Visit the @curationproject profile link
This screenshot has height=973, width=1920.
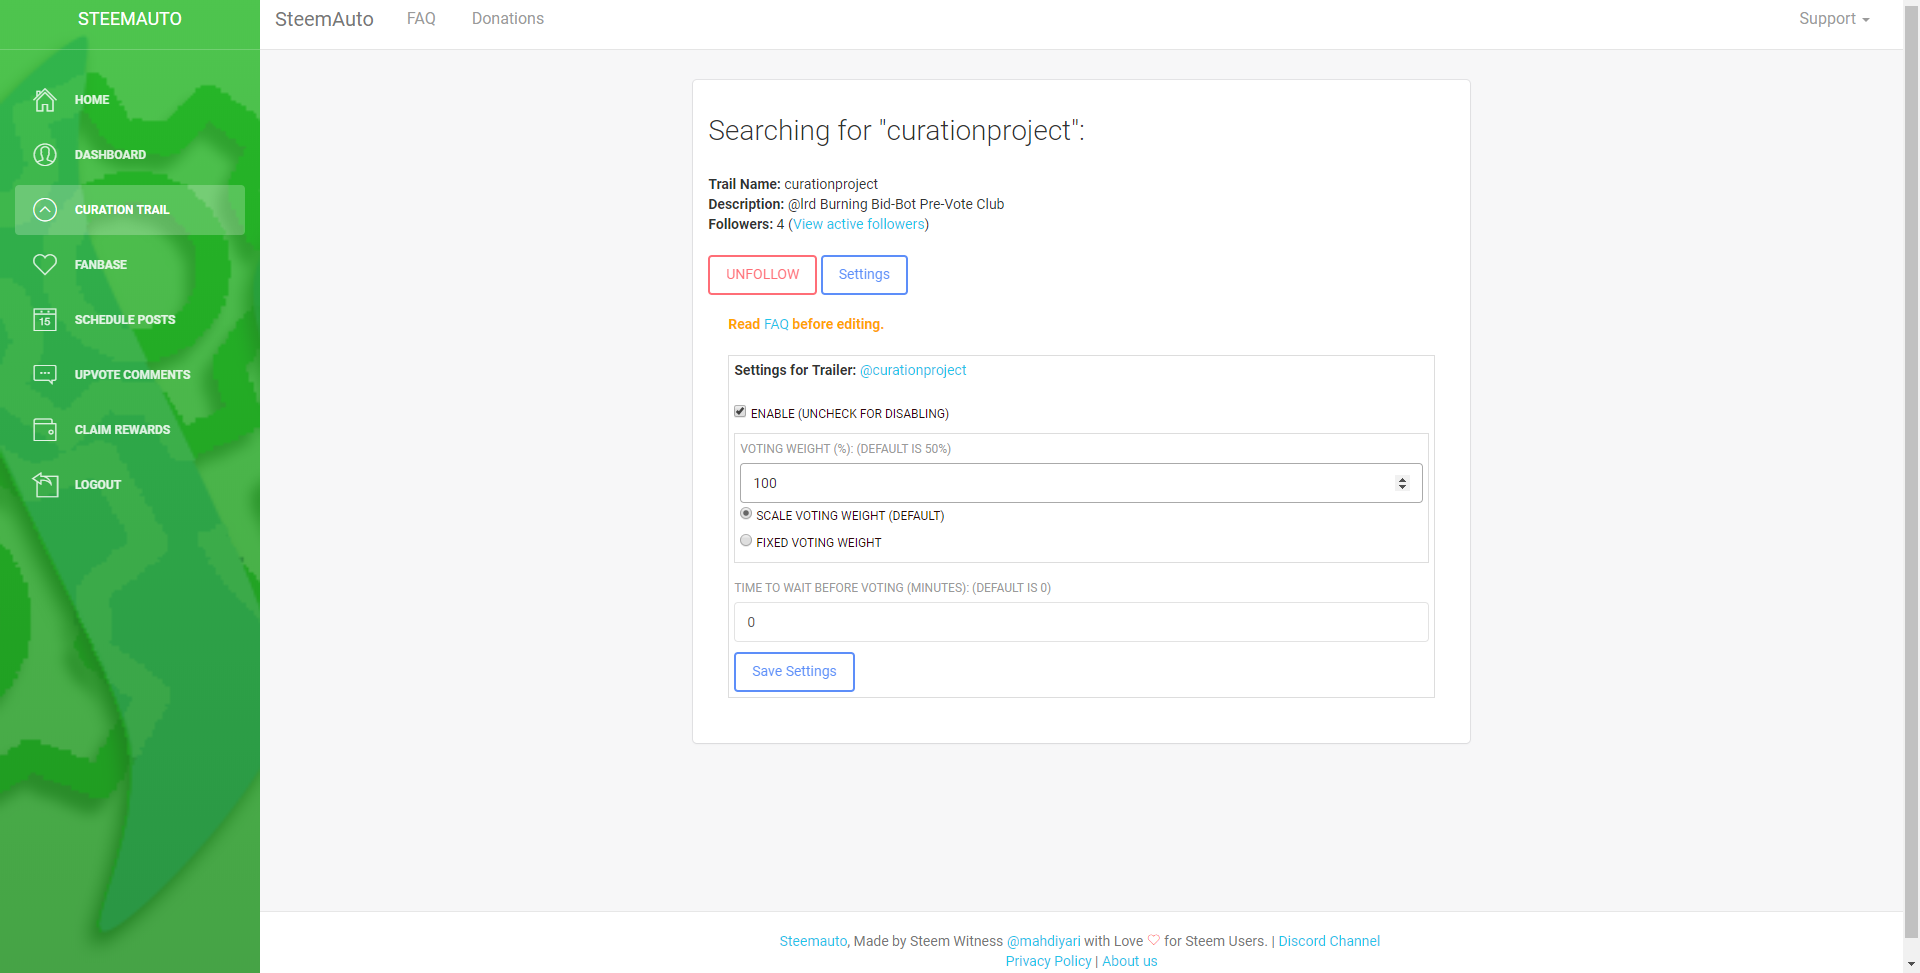click(913, 370)
